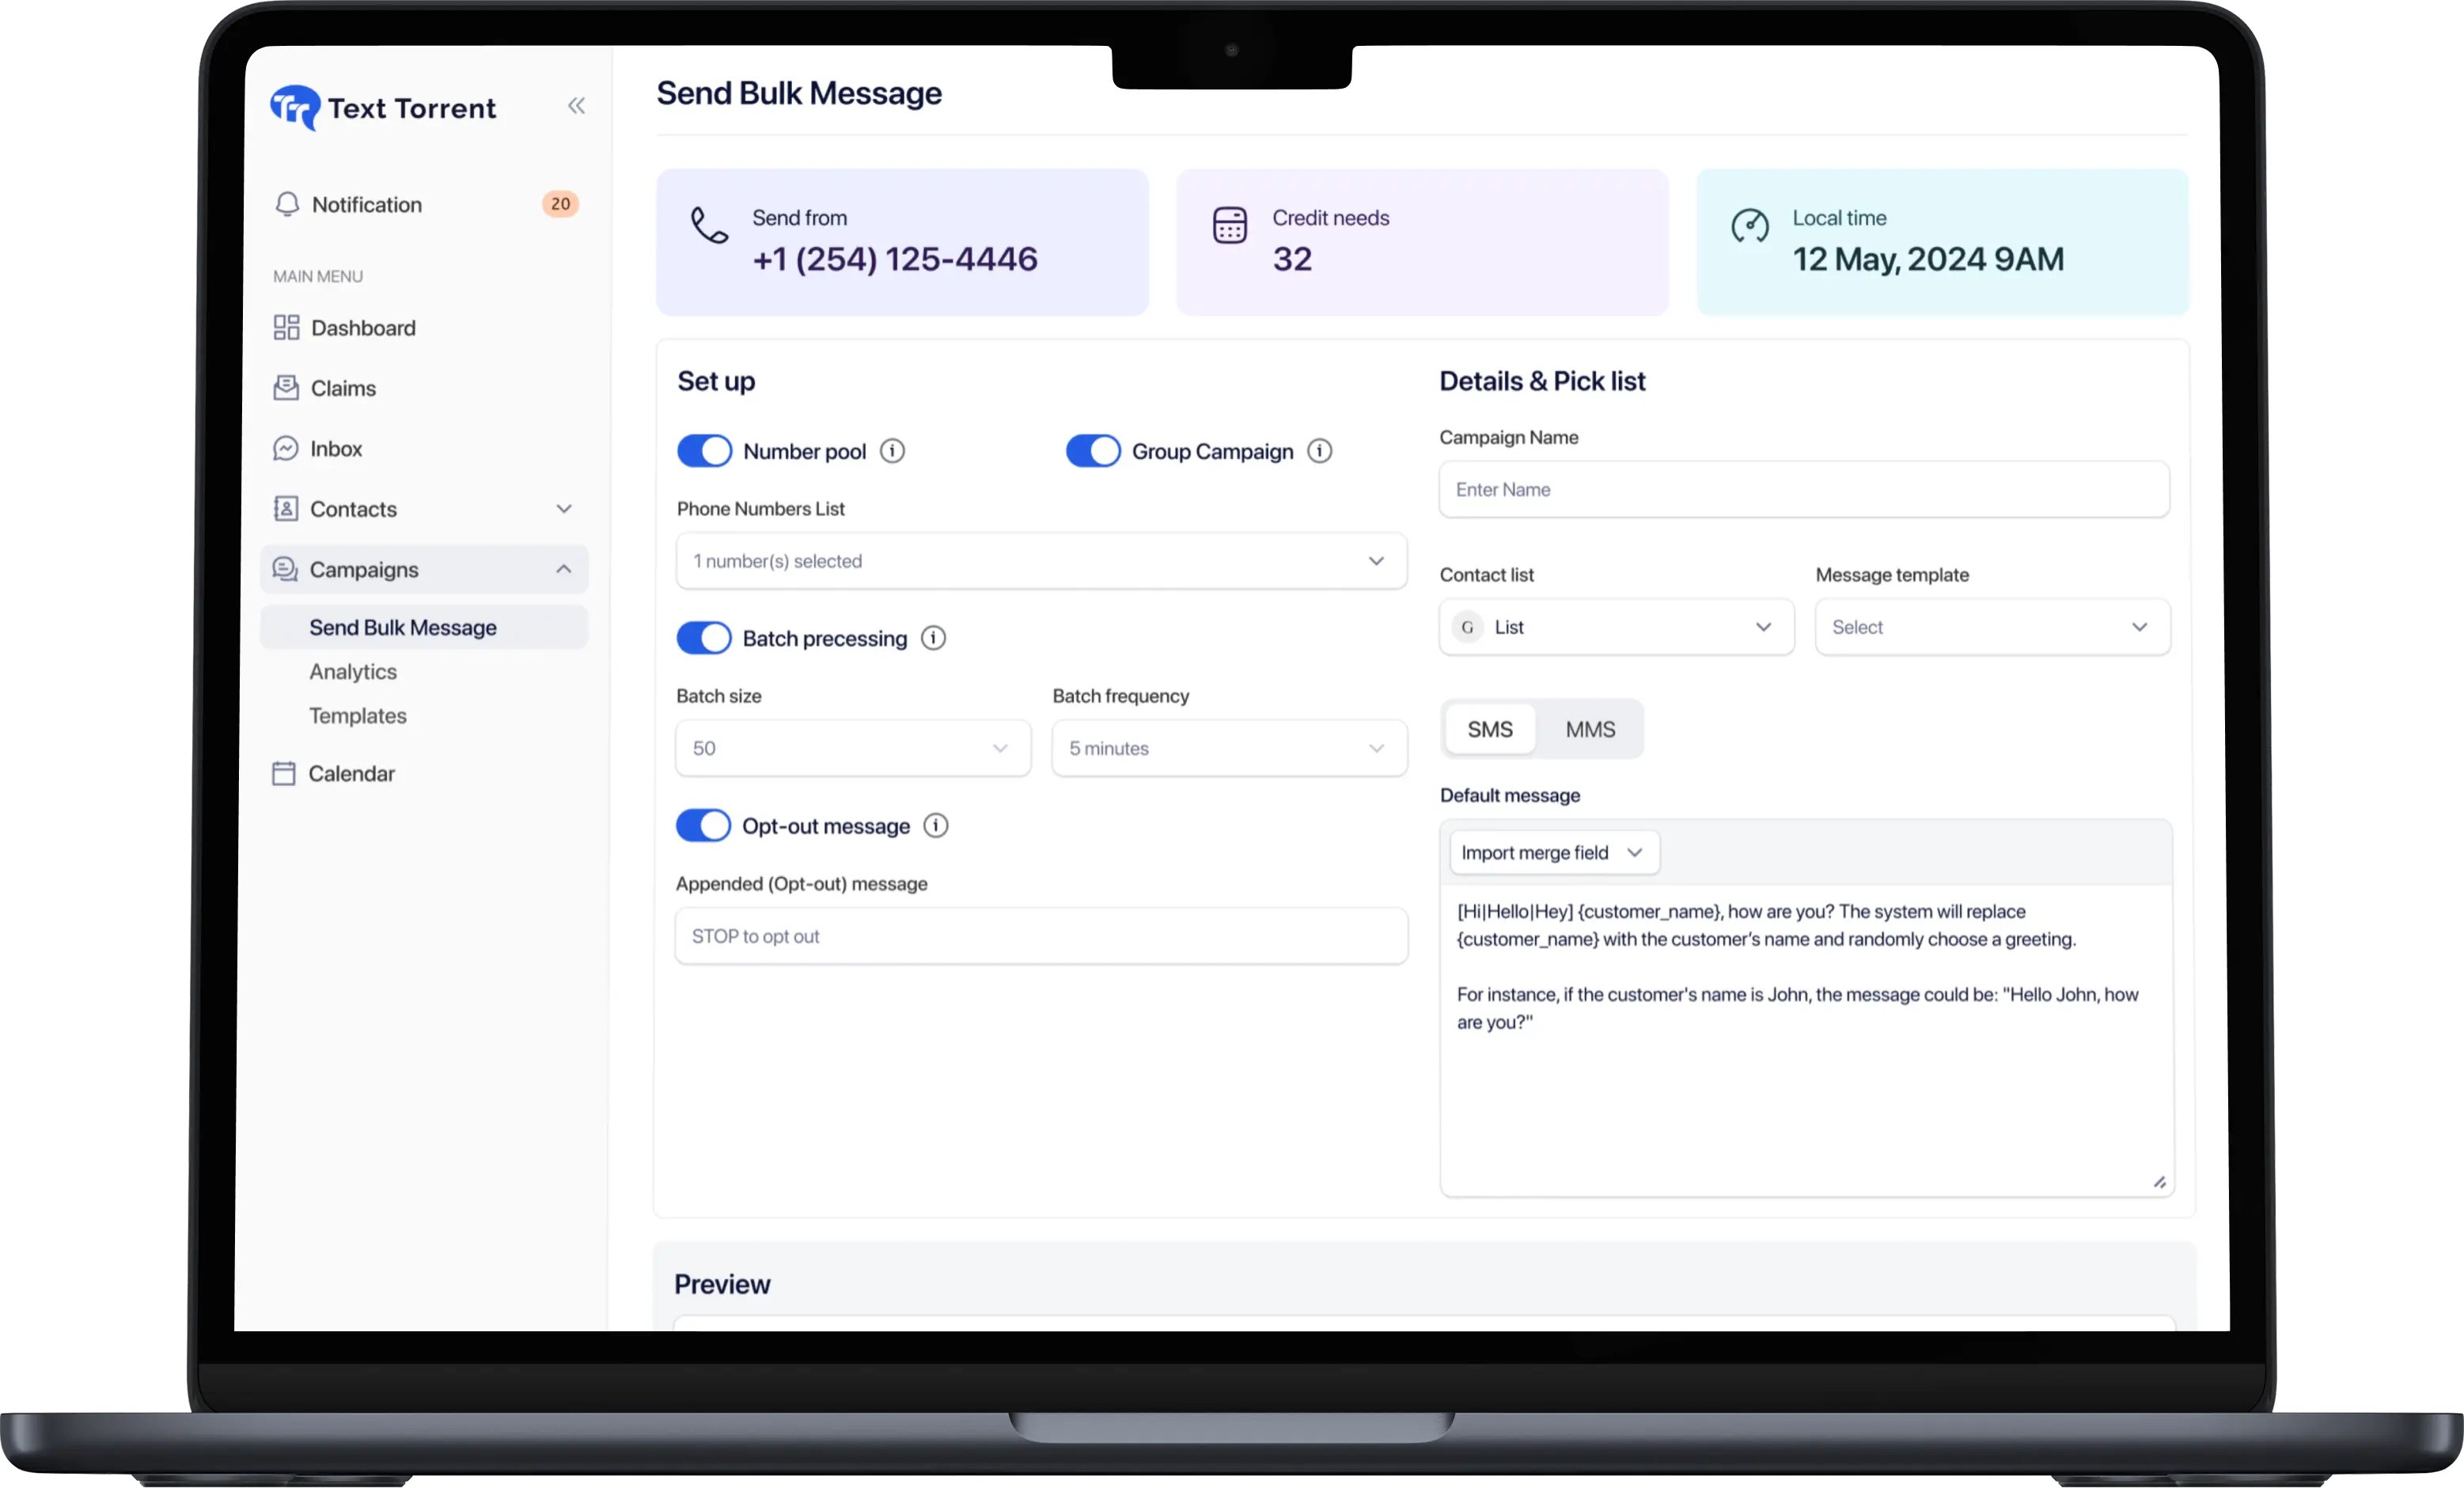2464x1488 pixels.
Task: Open Analytics under Campaigns menu
Action: [353, 672]
